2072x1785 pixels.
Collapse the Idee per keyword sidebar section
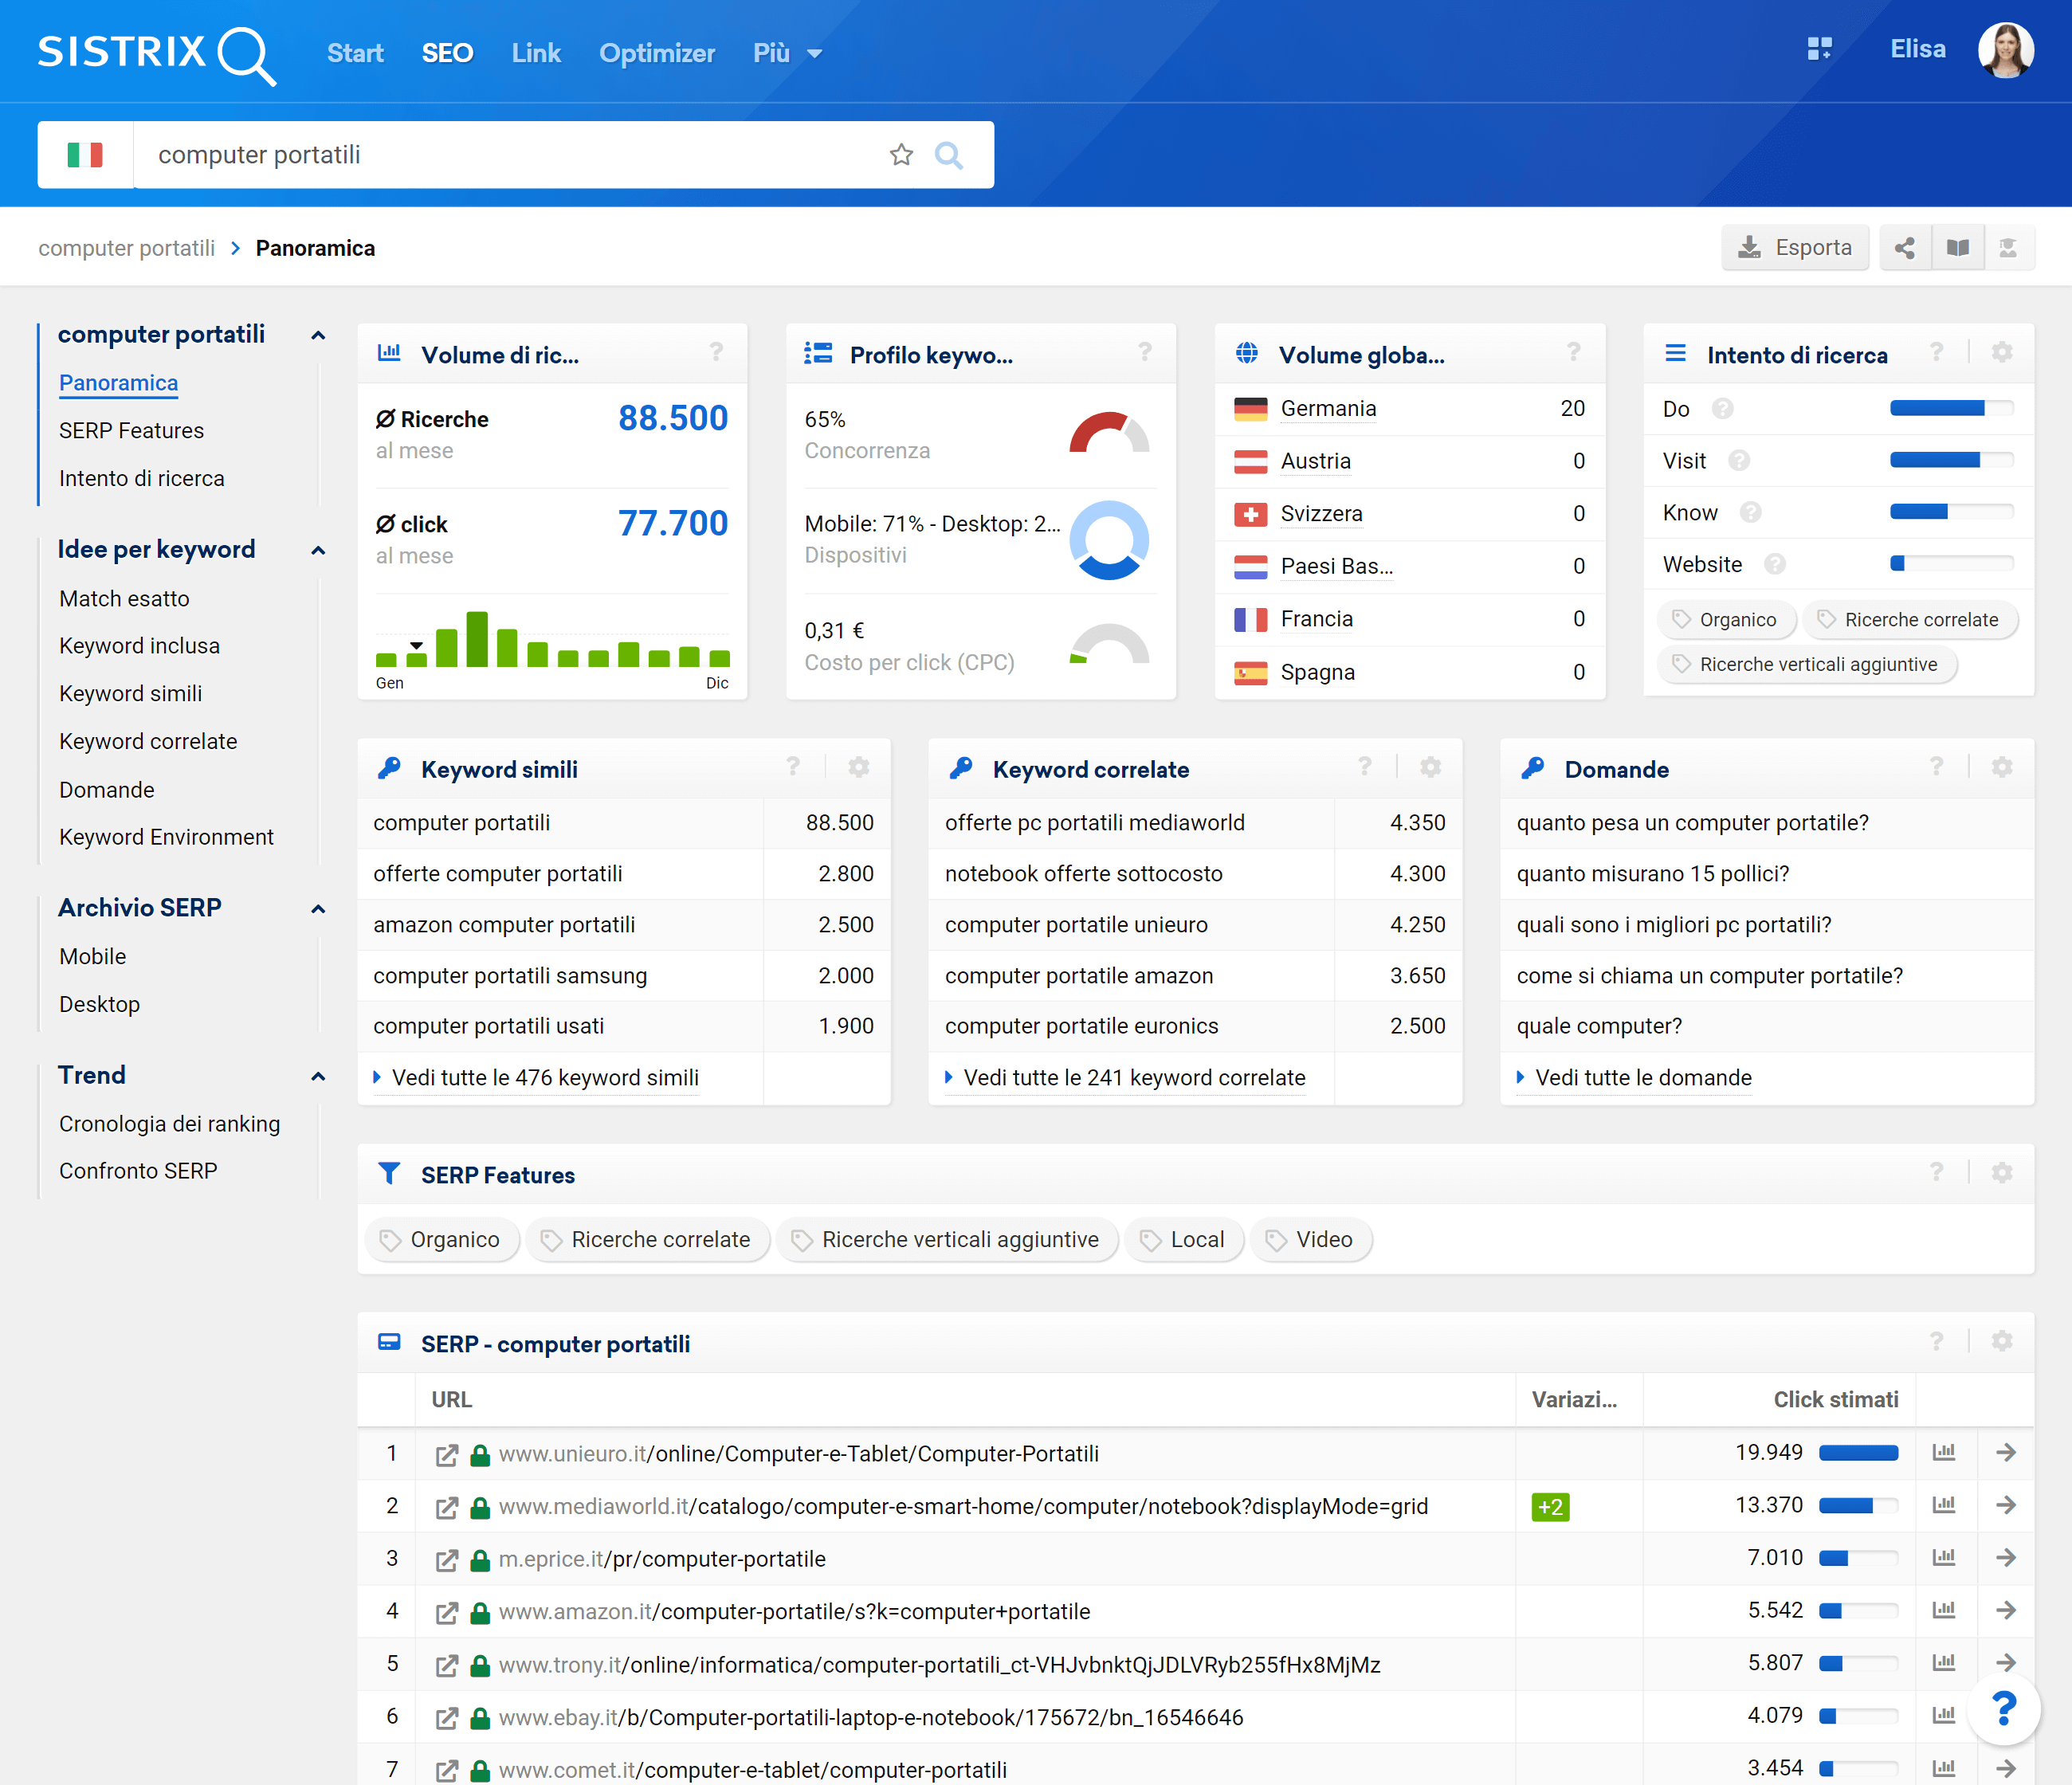(318, 551)
